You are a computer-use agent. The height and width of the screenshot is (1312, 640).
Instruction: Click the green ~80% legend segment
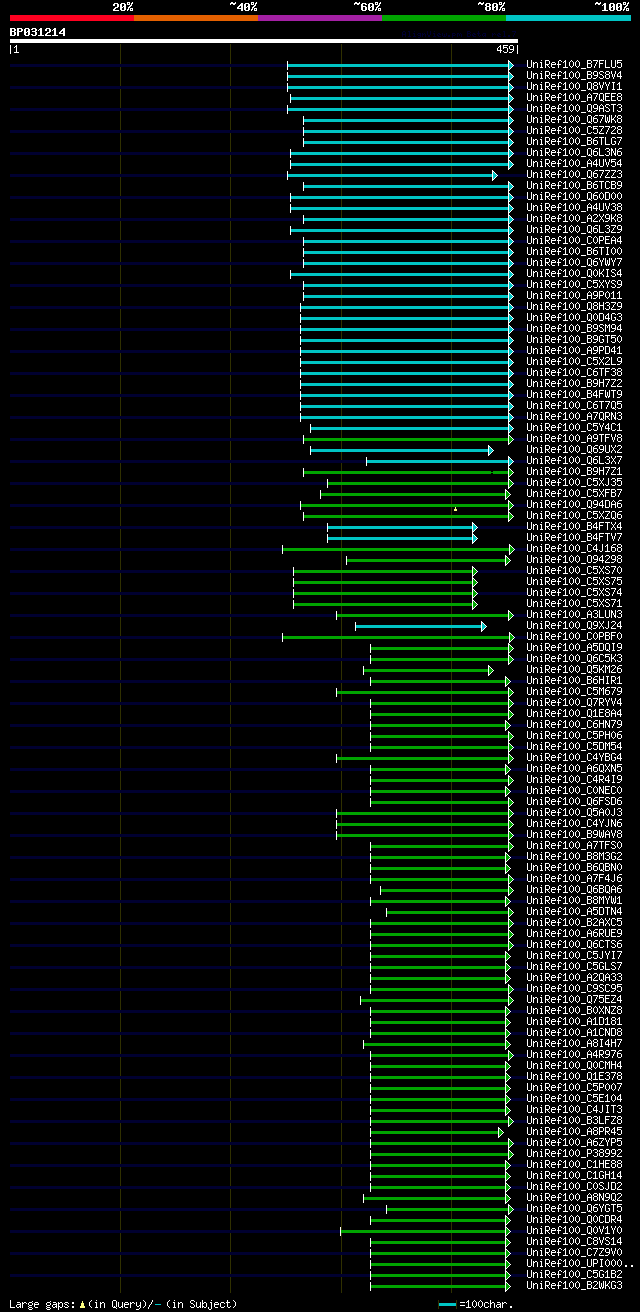(x=444, y=18)
